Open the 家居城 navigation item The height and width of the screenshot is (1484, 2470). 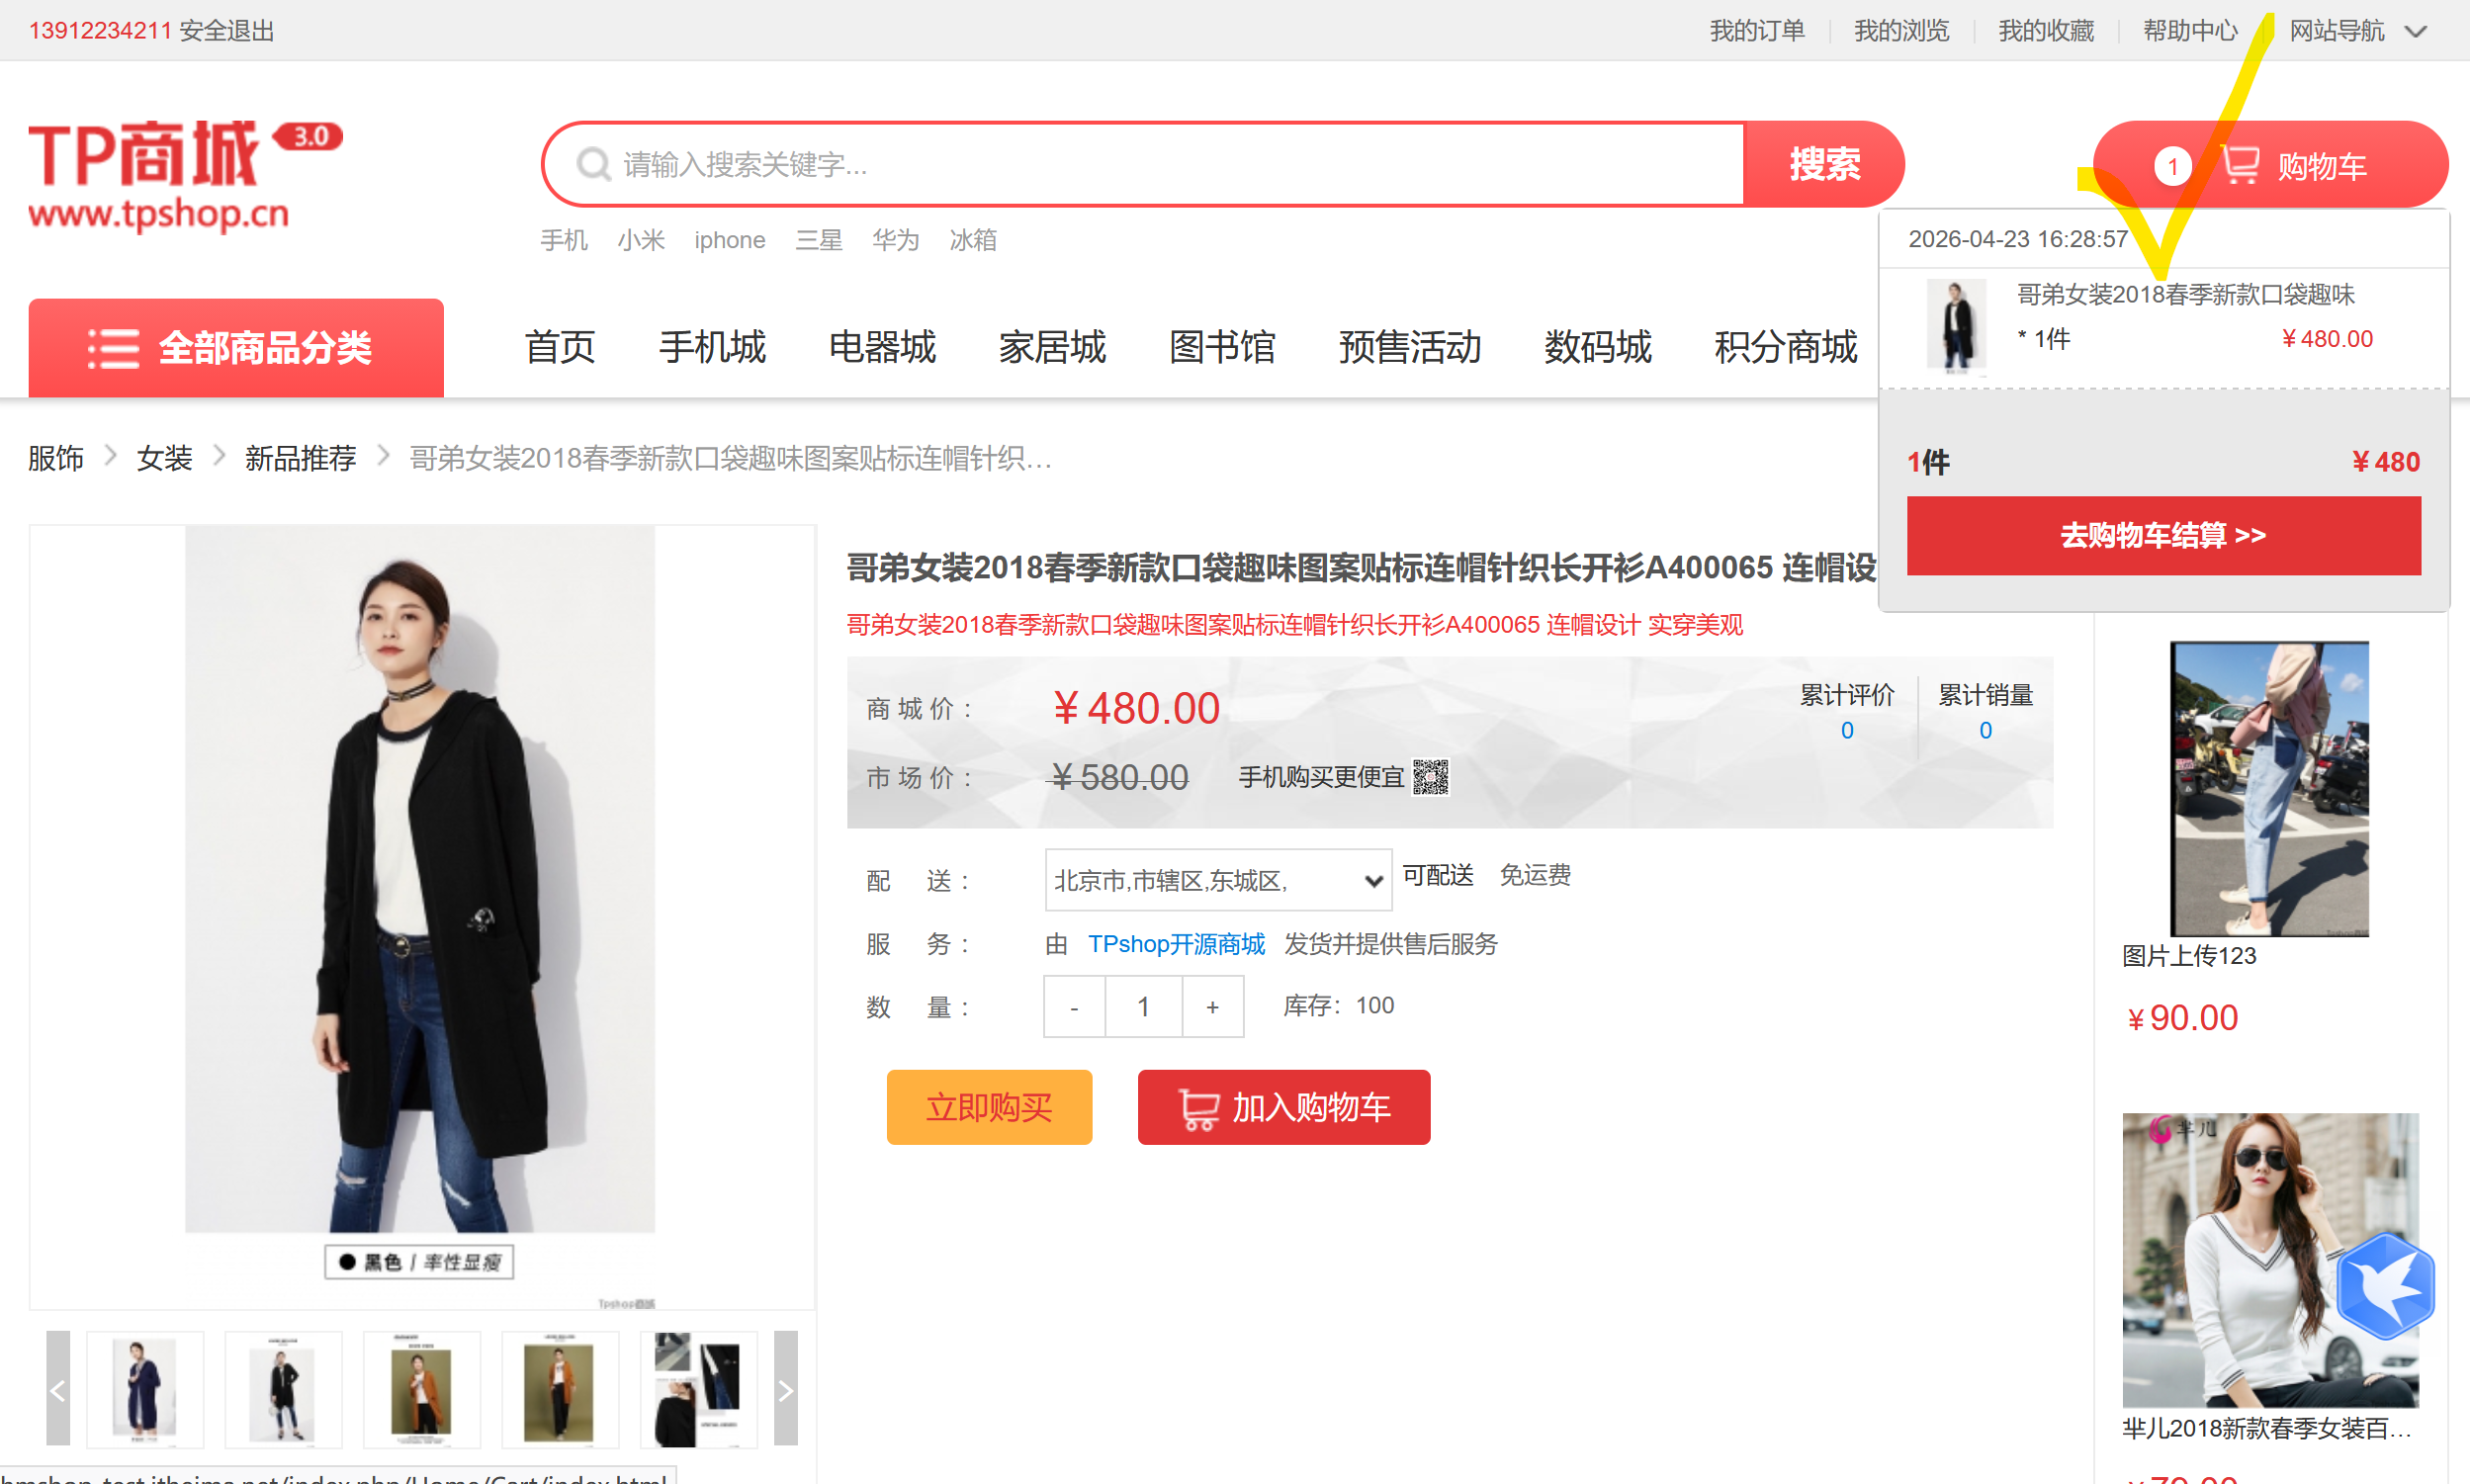(x=1052, y=348)
